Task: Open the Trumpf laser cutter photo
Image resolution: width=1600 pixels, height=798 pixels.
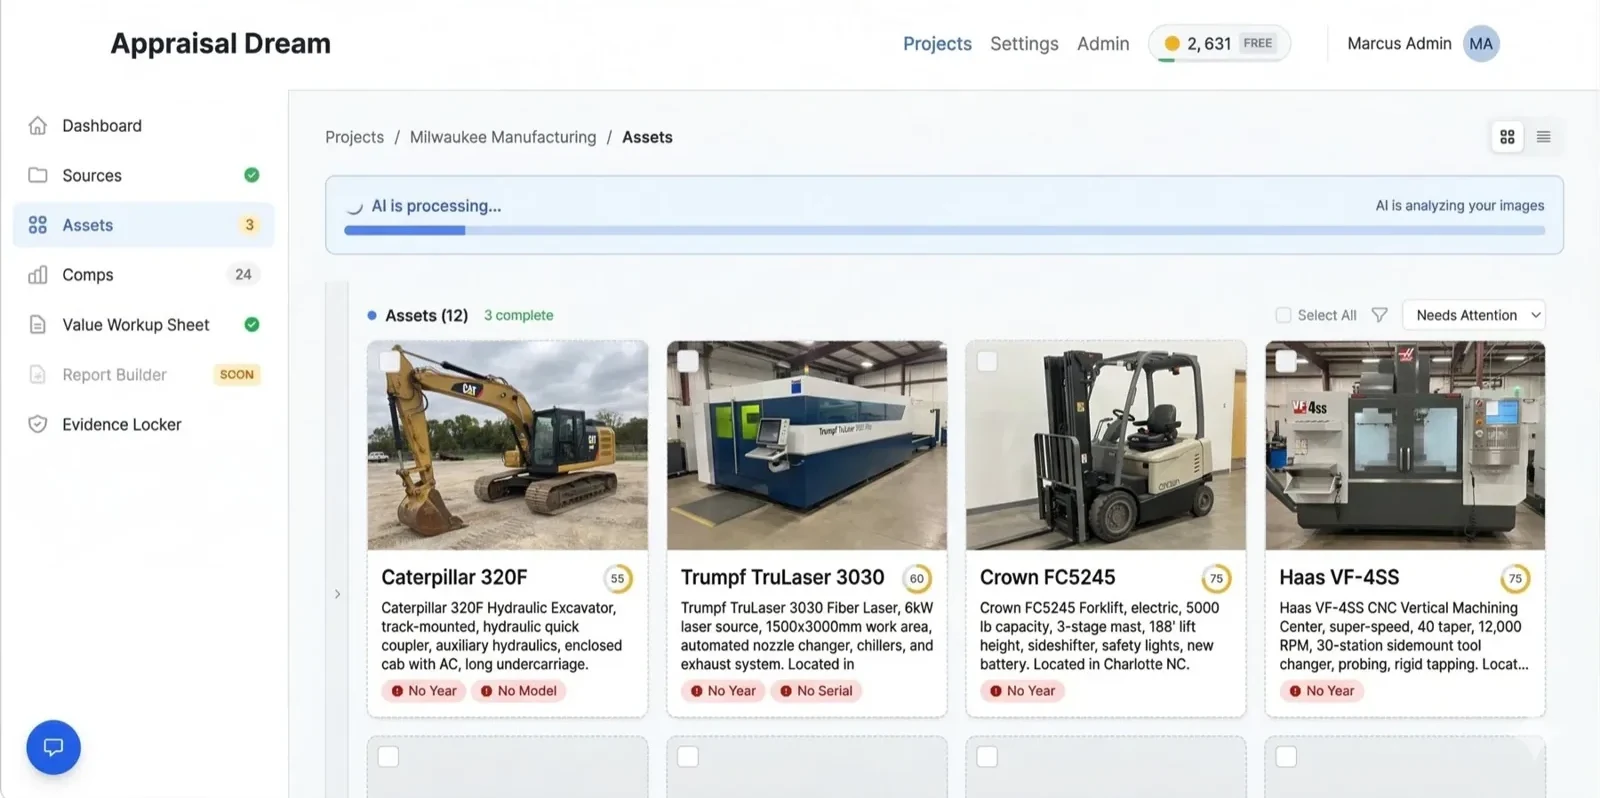Action: (x=807, y=445)
